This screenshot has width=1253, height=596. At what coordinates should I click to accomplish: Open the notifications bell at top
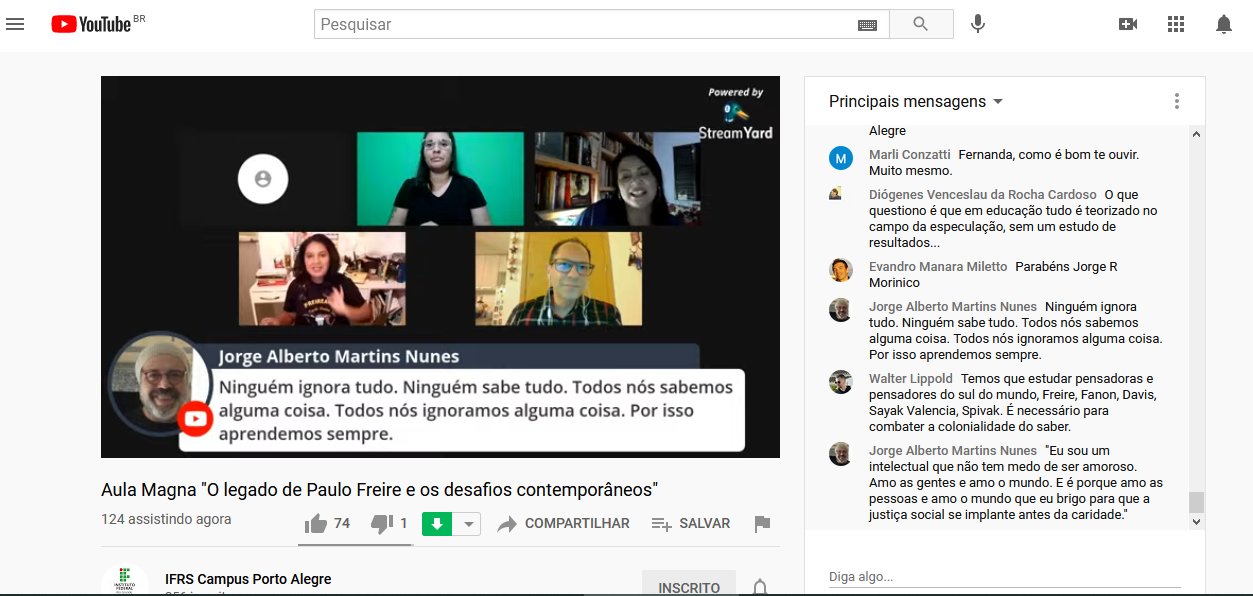tap(1224, 24)
